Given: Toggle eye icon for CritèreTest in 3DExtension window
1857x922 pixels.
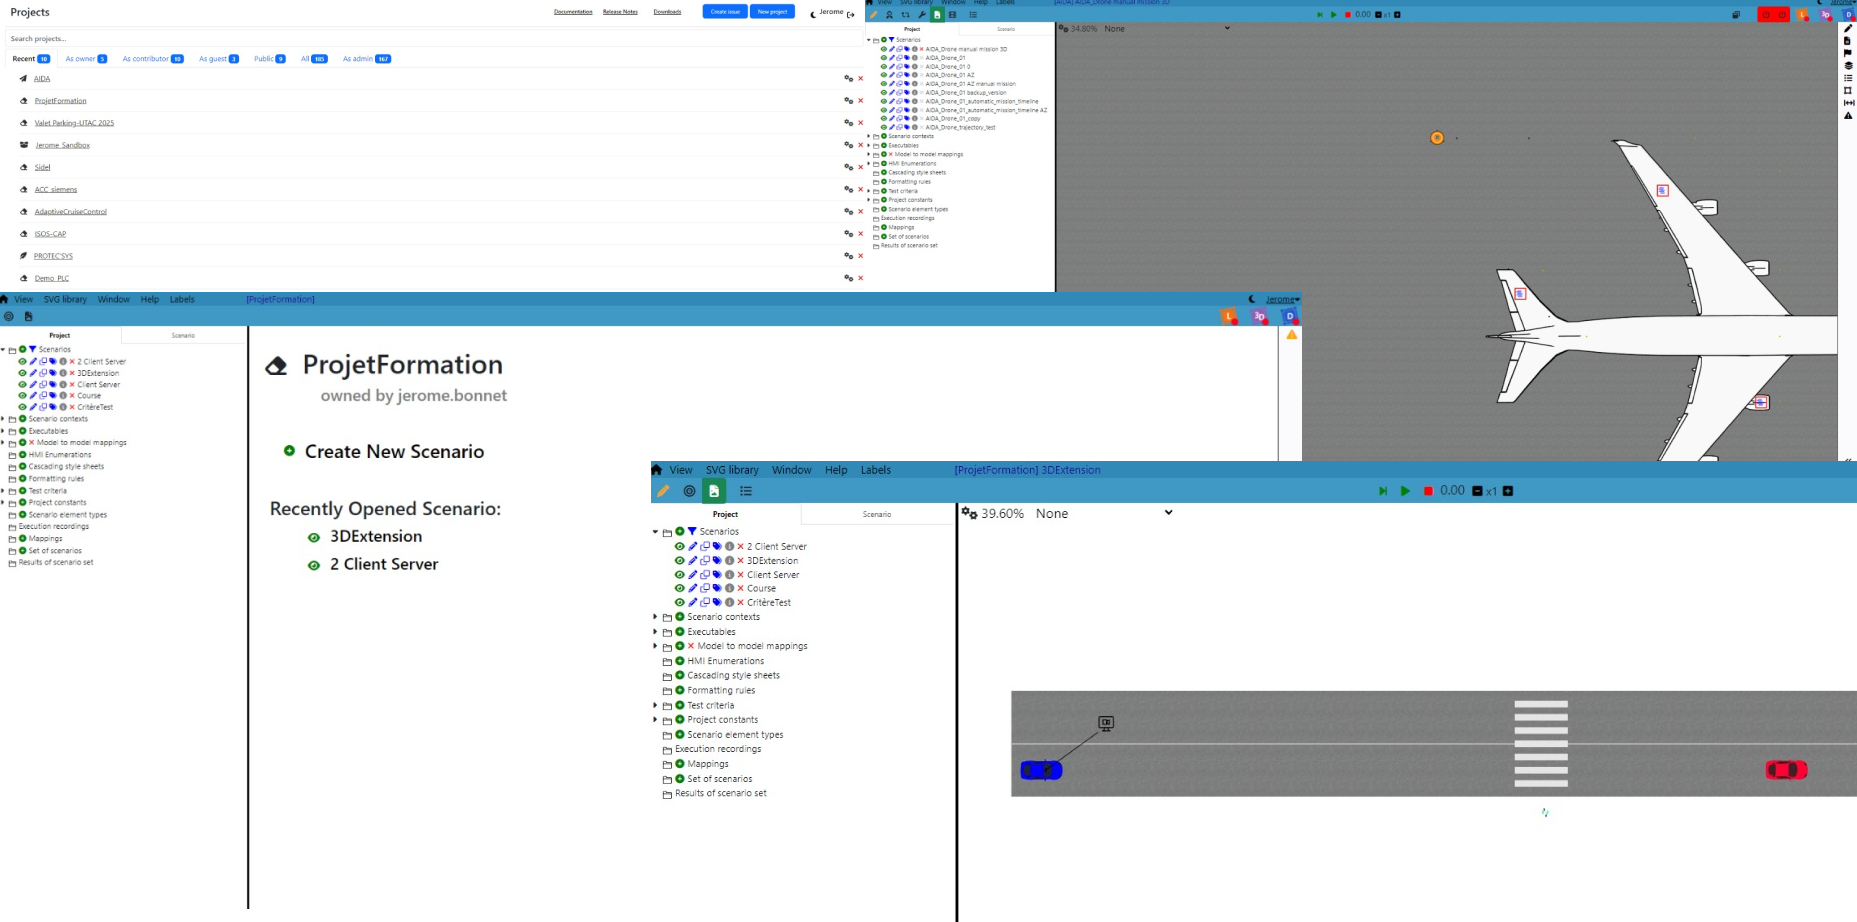Looking at the screenshot, I should pos(680,603).
